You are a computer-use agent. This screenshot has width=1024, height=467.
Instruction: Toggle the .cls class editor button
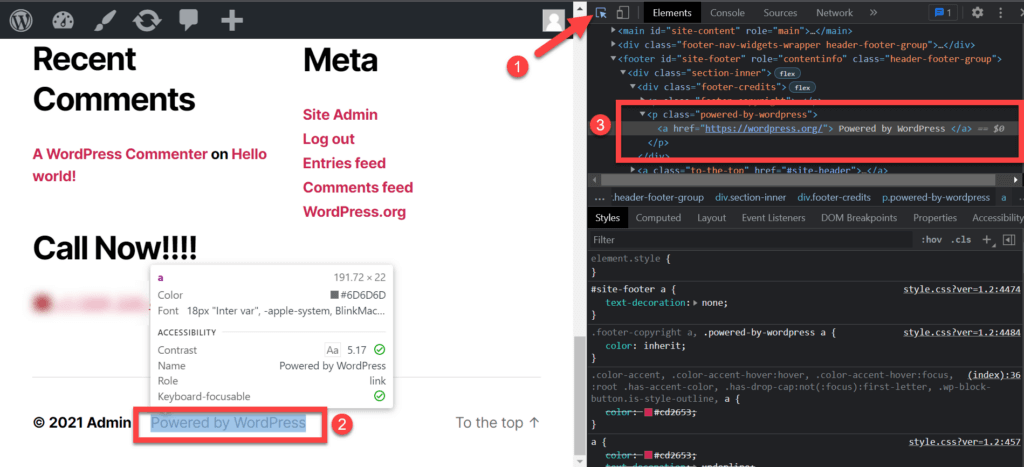tap(961, 240)
